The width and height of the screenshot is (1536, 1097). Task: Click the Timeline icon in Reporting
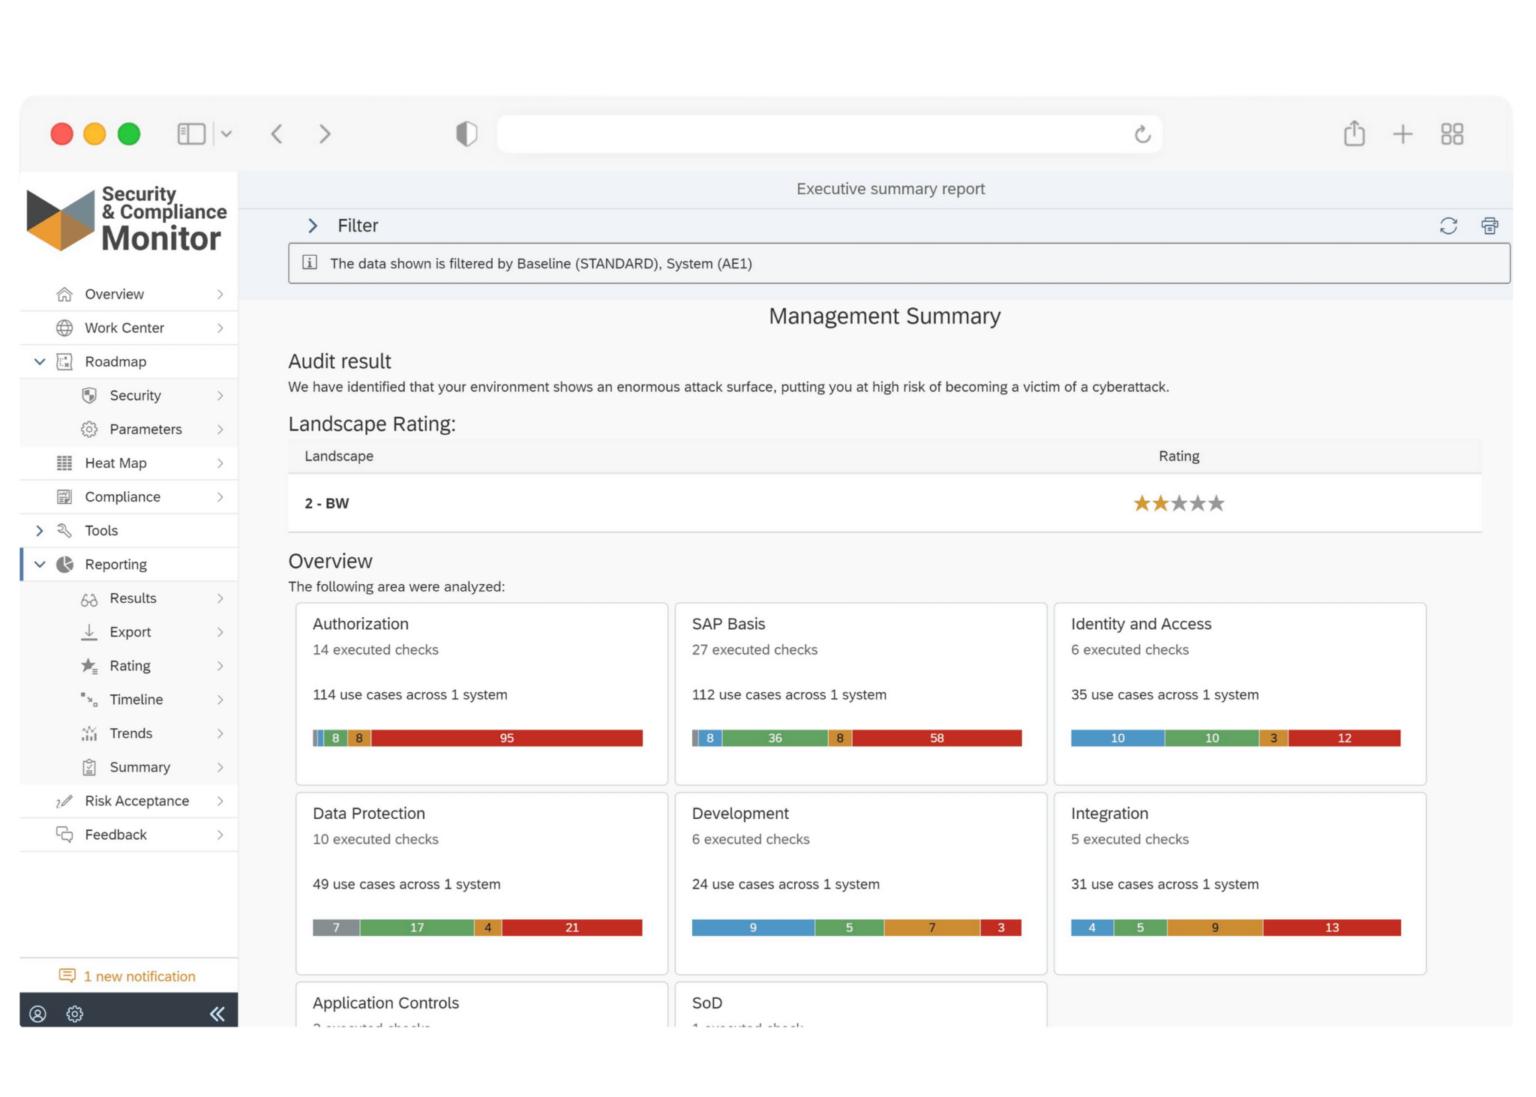pos(88,699)
